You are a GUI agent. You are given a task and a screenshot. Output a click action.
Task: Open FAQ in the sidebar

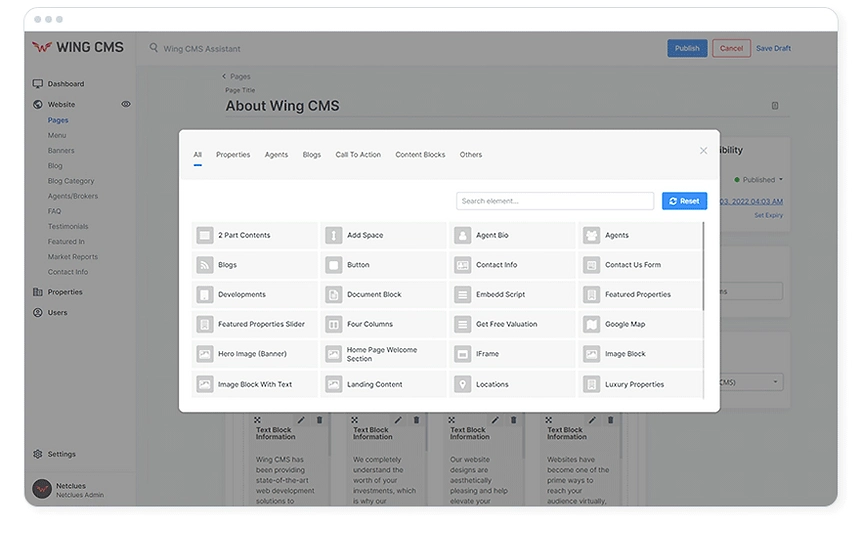(54, 211)
